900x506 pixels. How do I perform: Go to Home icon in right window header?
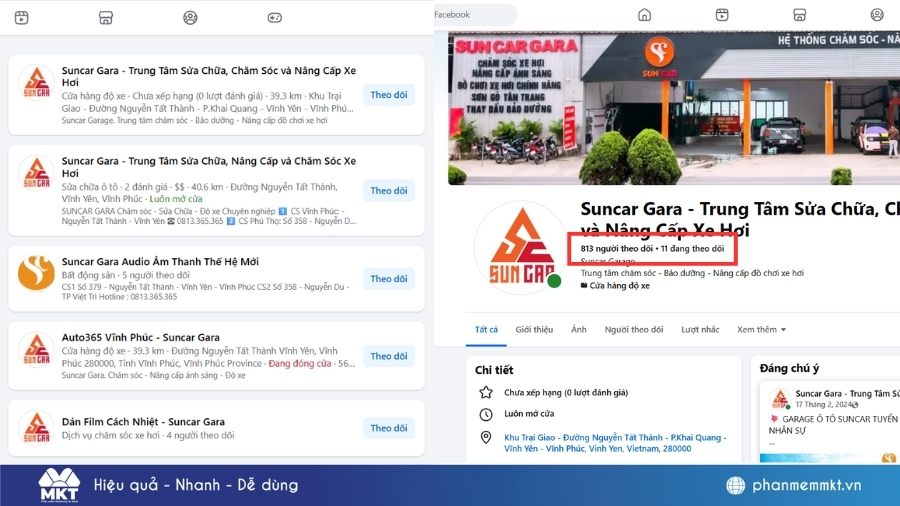(x=645, y=15)
